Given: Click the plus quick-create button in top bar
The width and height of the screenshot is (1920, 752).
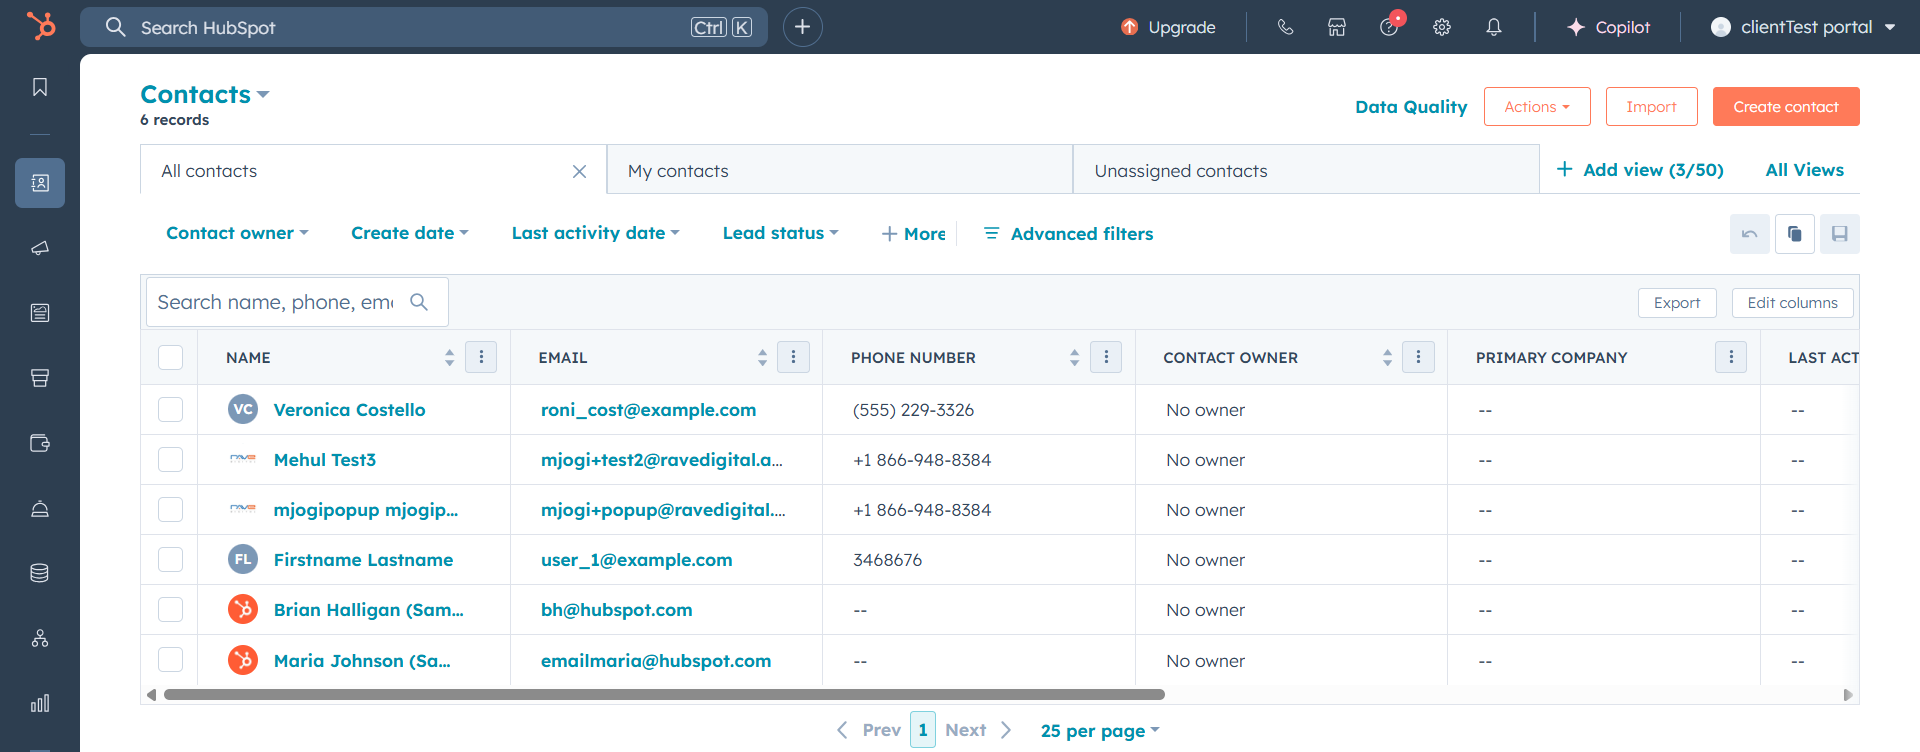Looking at the screenshot, I should [802, 27].
